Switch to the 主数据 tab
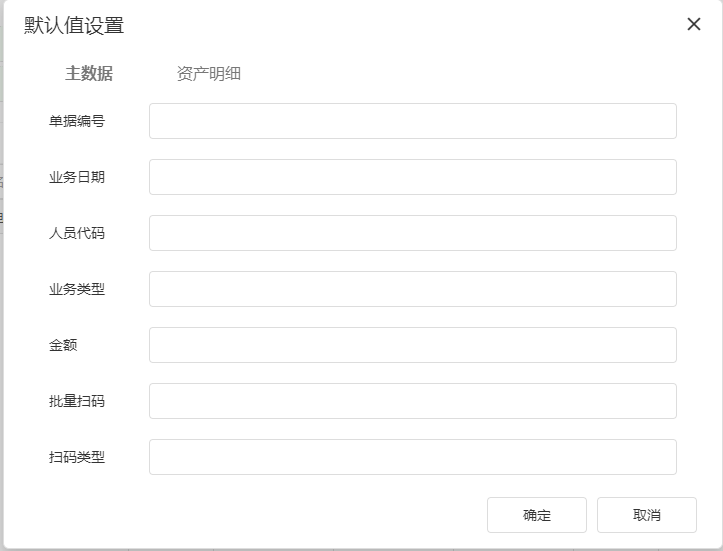The height and width of the screenshot is (551, 723). (x=89, y=74)
